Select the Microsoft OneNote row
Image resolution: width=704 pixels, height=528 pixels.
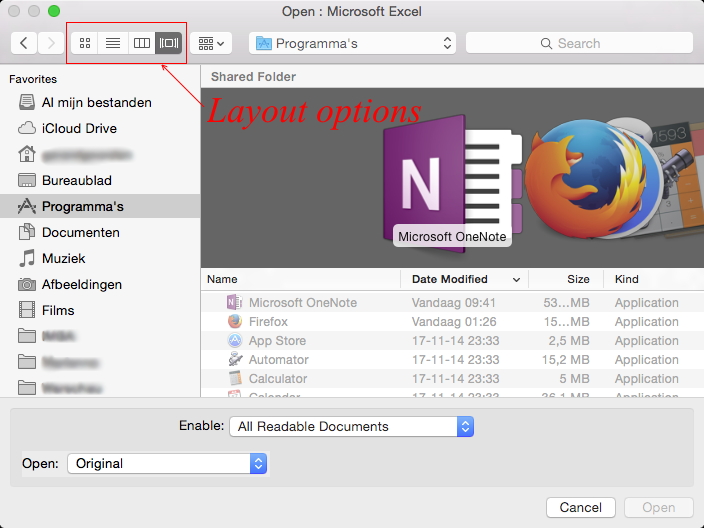[x=452, y=303]
